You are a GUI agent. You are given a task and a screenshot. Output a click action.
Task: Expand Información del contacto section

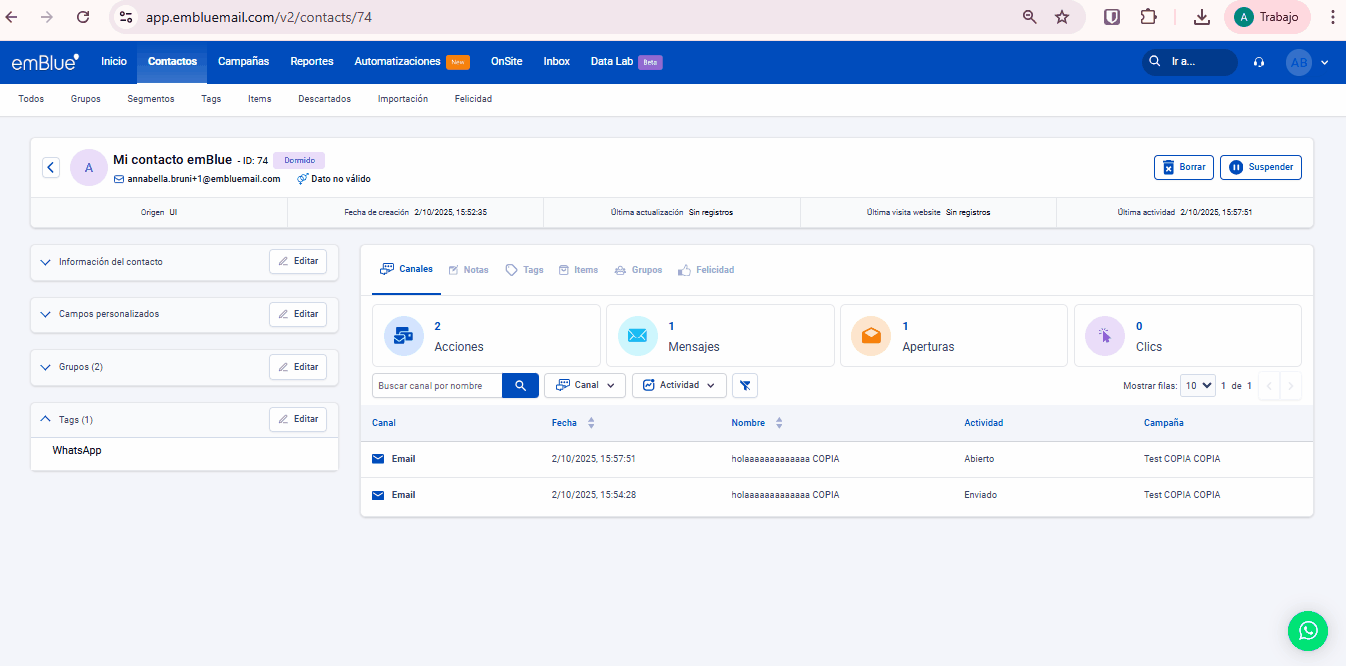[x=45, y=262]
